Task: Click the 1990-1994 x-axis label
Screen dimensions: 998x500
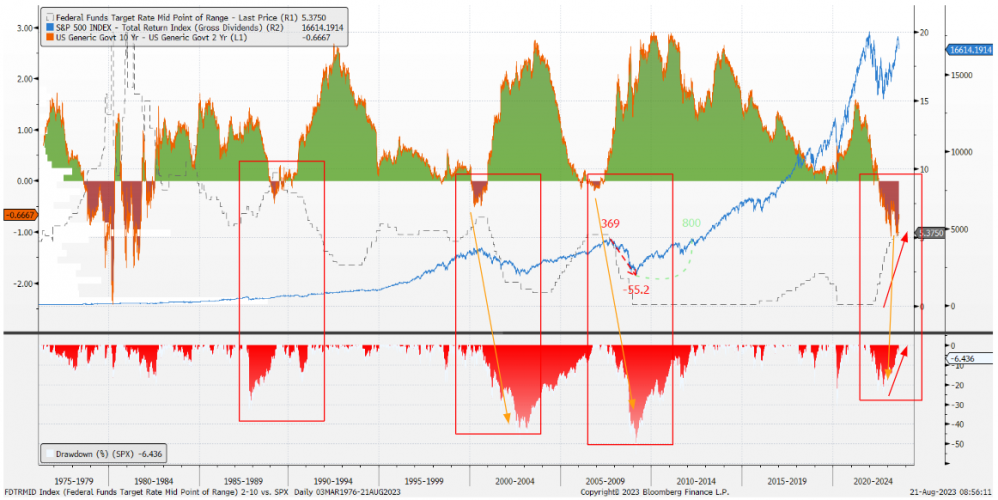Action: click(335, 482)
